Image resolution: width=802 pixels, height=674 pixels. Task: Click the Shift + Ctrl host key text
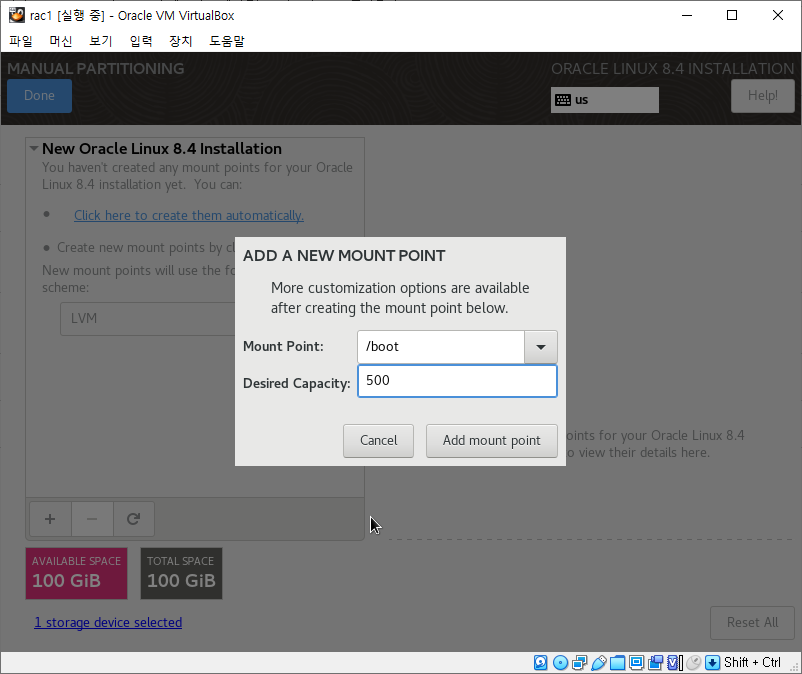(752, 663)
